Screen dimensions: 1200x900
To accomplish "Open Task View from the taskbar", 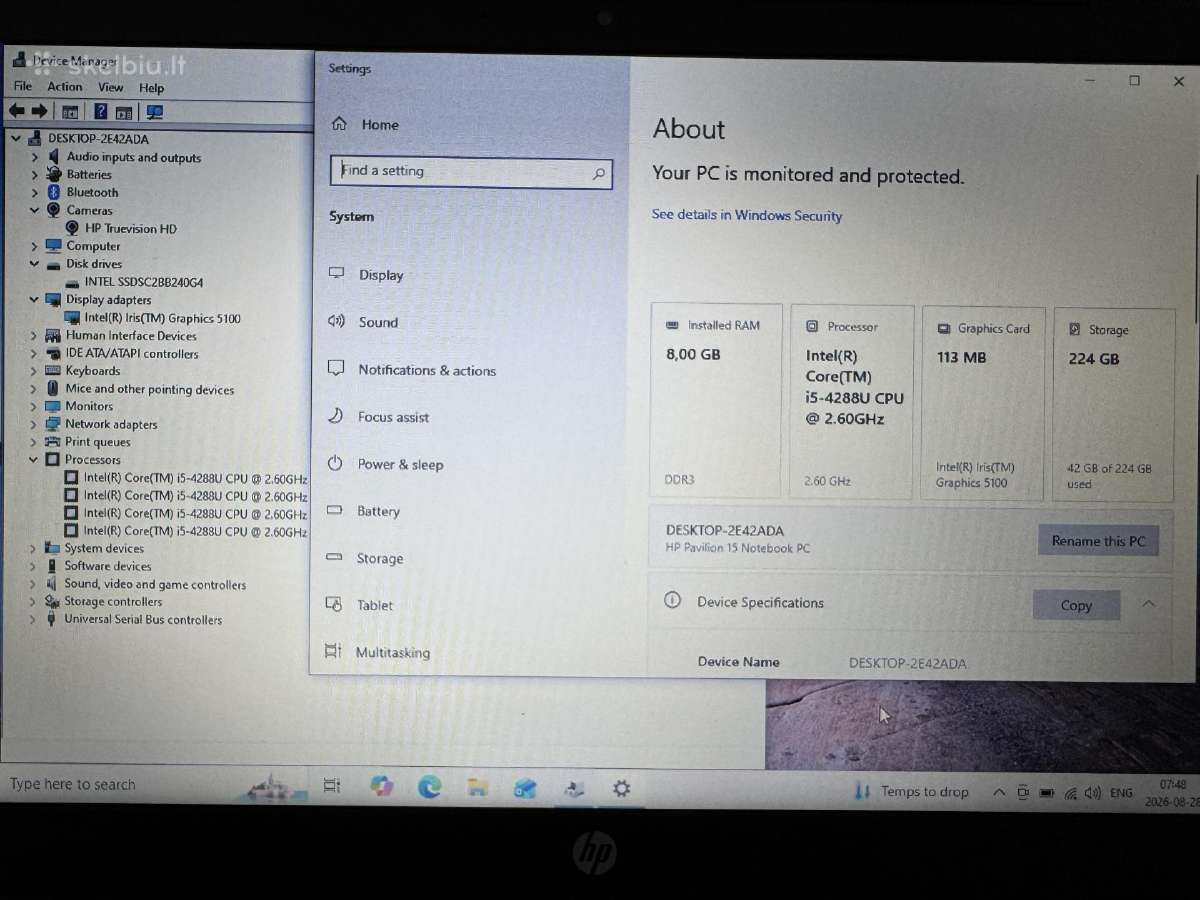I will click(332, 787).
